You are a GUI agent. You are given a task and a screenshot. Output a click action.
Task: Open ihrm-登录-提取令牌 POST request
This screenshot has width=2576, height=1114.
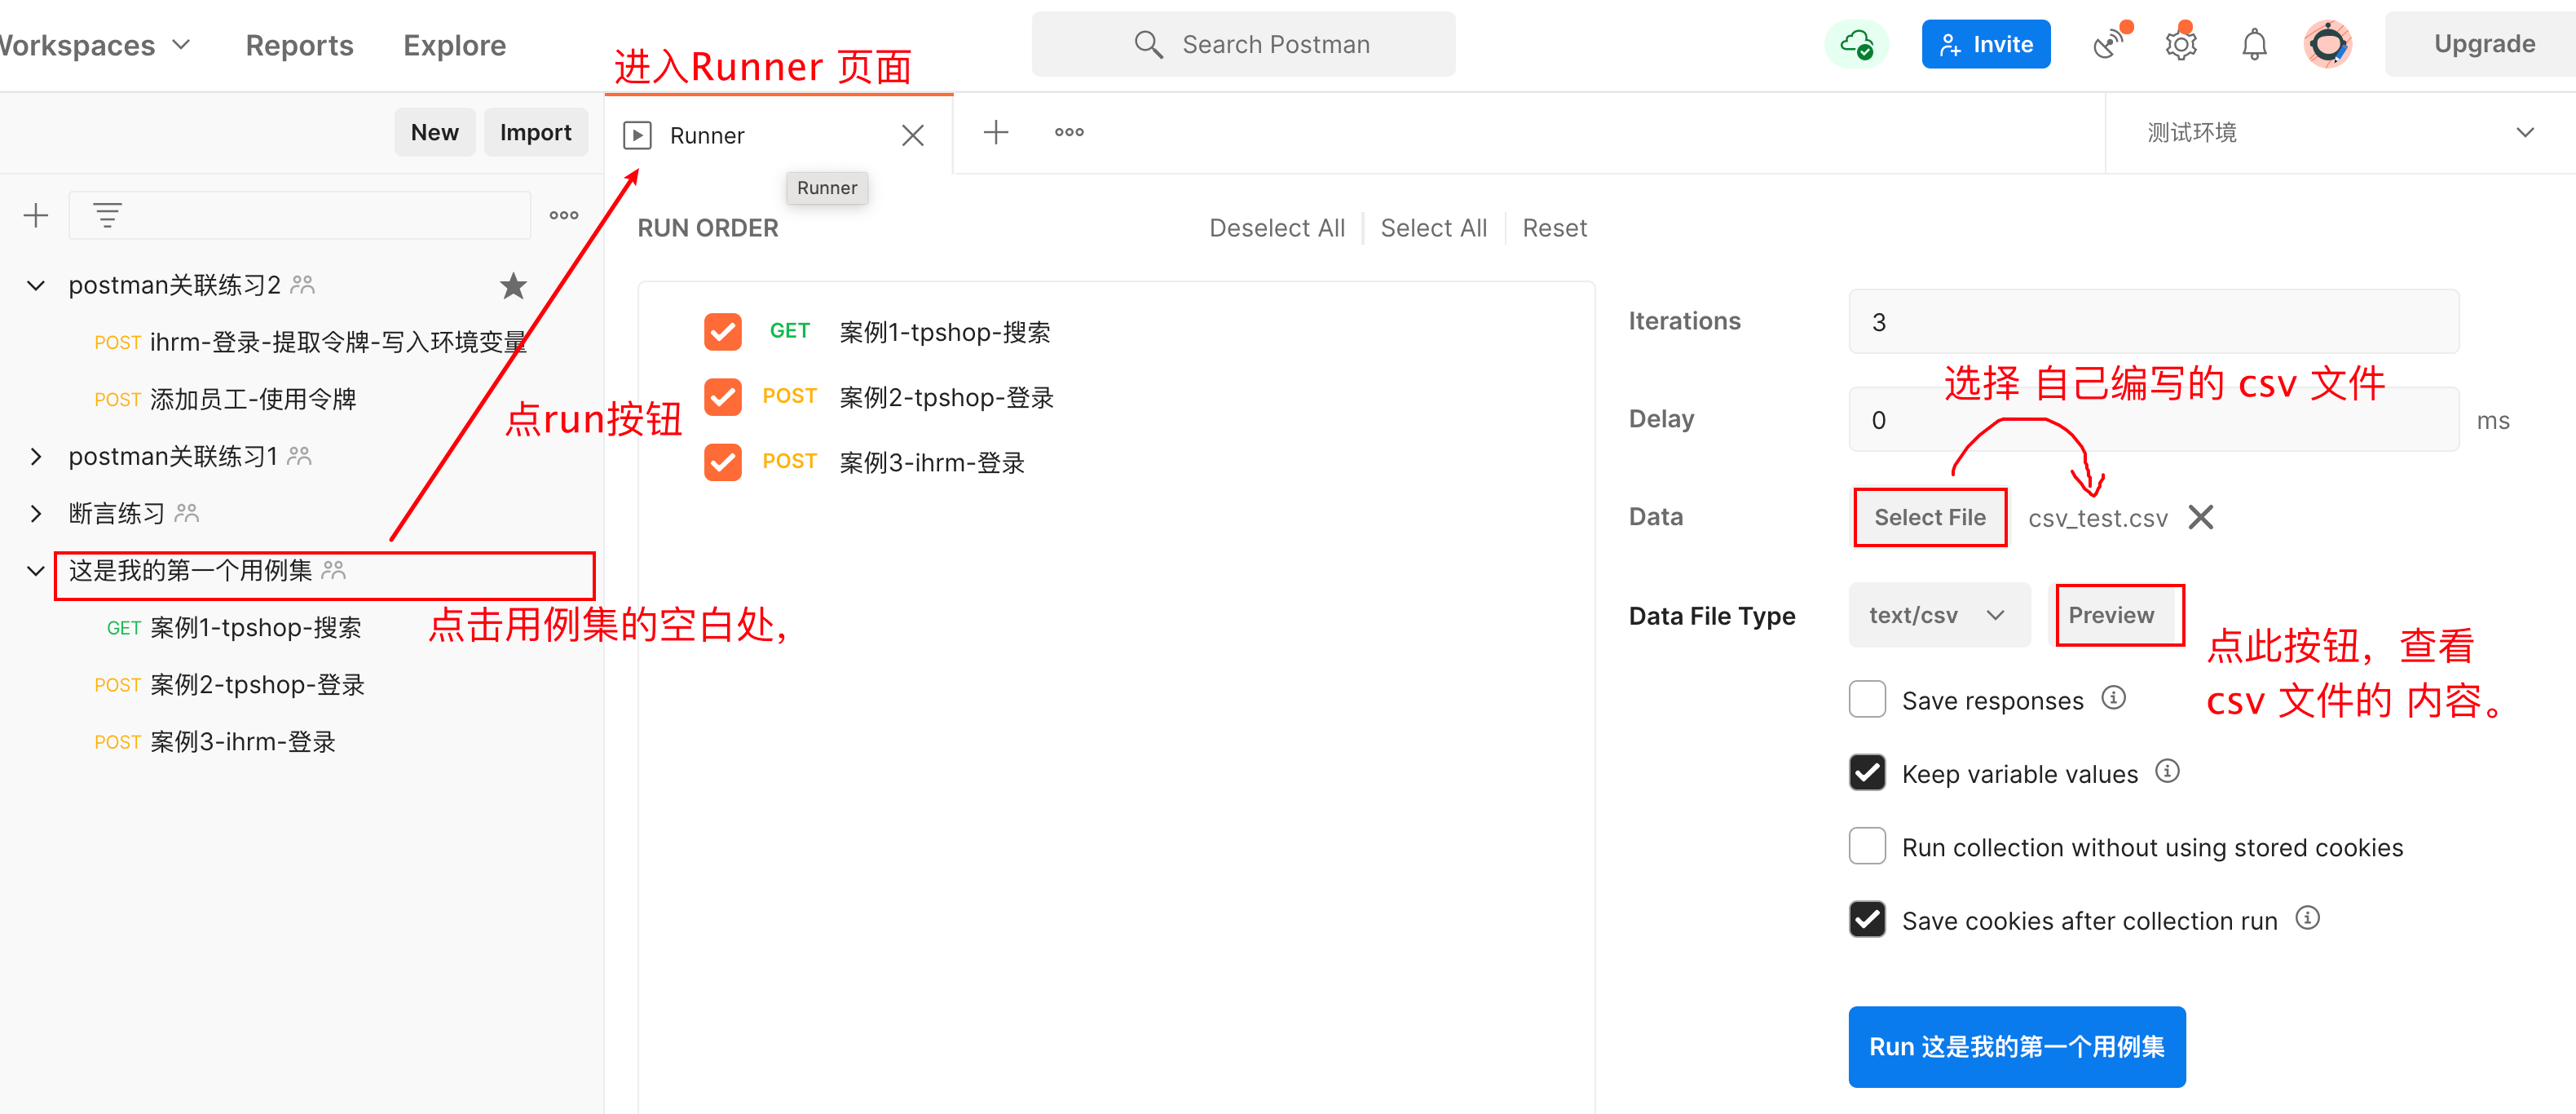click(x=310, y=343)
